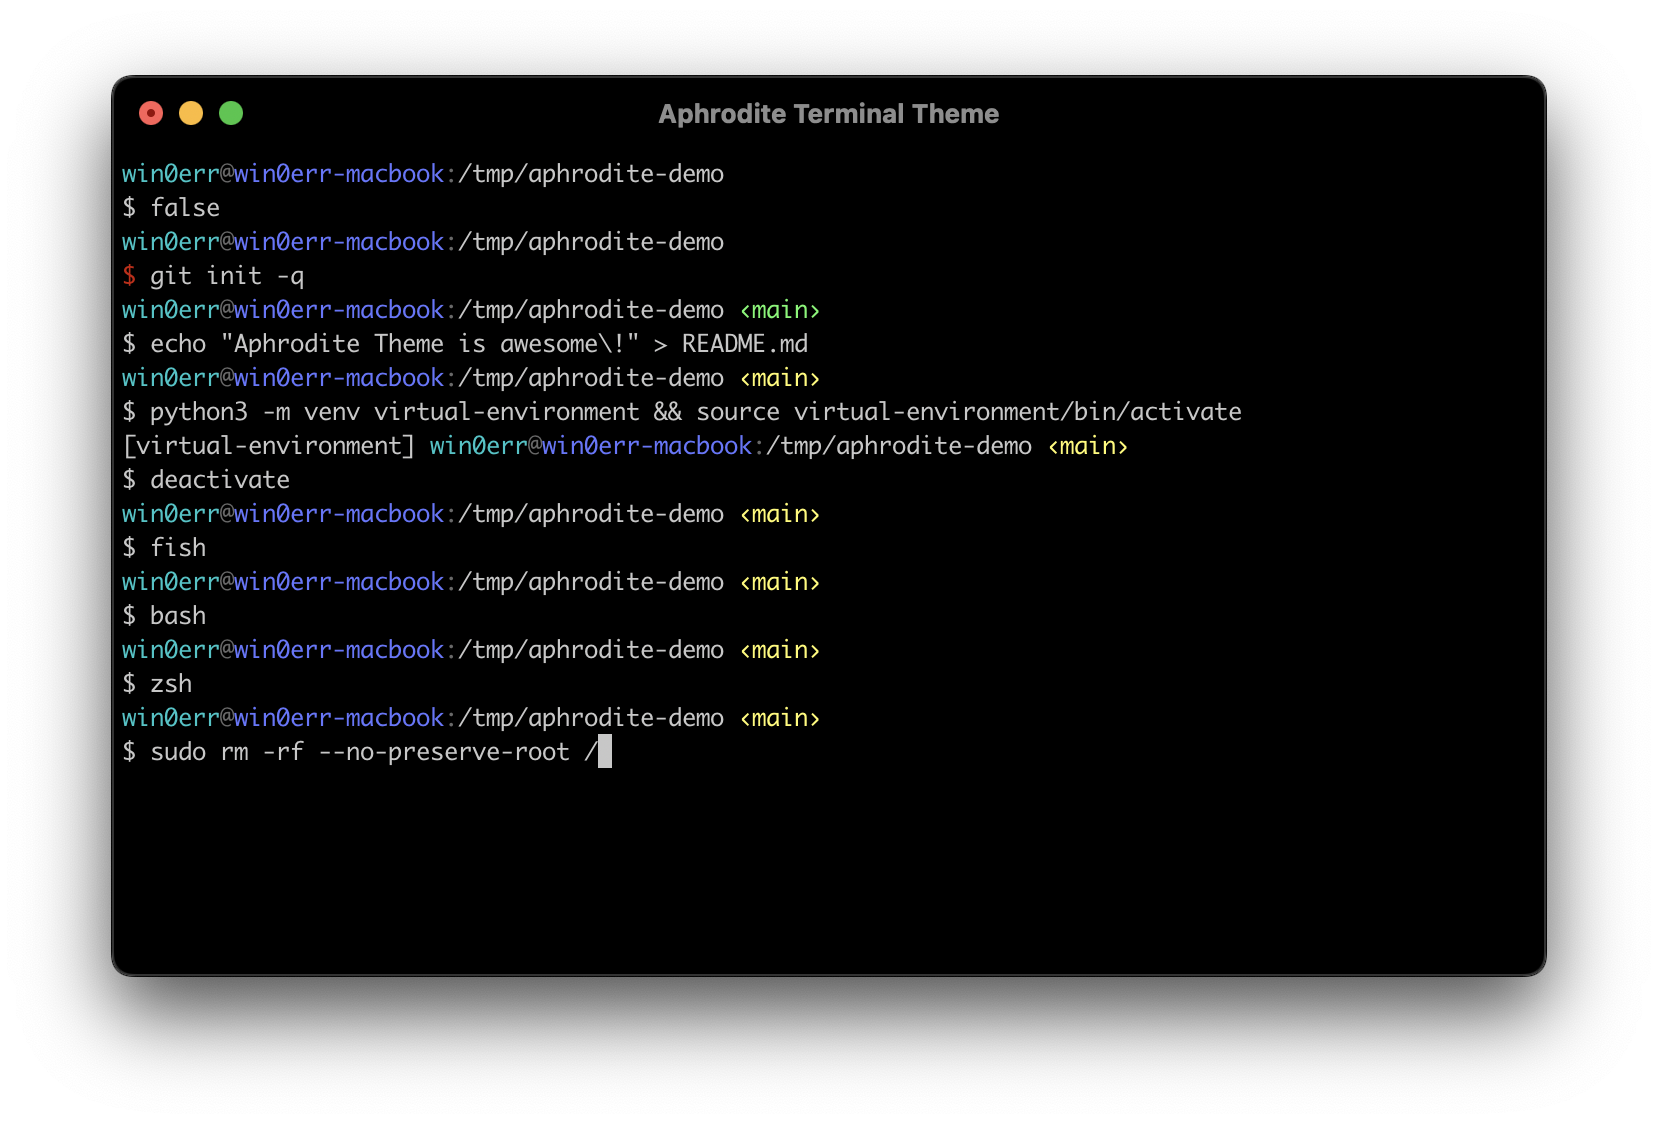The image size is (1658, 1124).
Task: Click the 'deactivate' command text
Action: (x=220, y=480)
